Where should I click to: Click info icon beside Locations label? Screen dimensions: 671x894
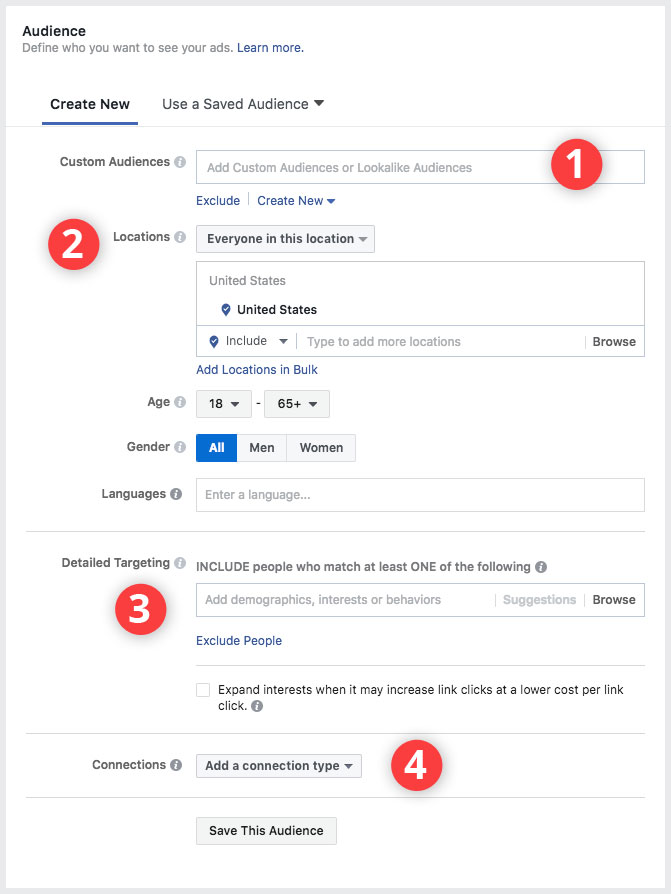[x=180, y=237]
